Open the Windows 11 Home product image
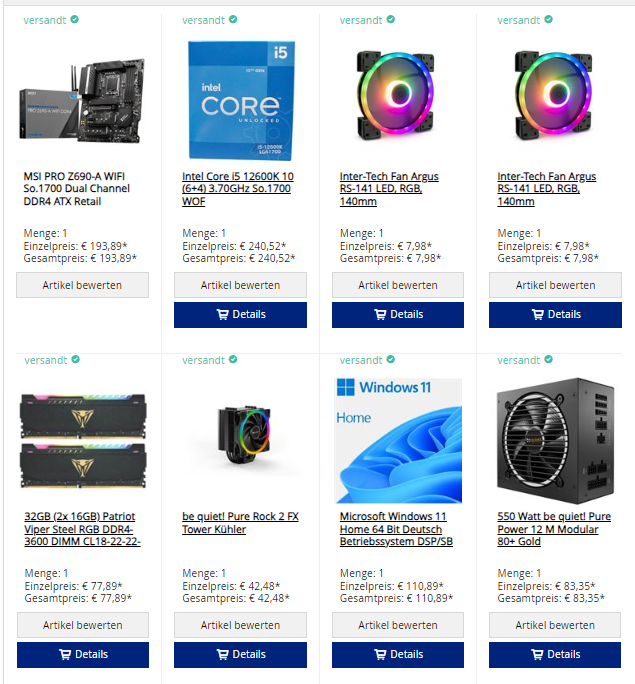 tap(398, 441)
